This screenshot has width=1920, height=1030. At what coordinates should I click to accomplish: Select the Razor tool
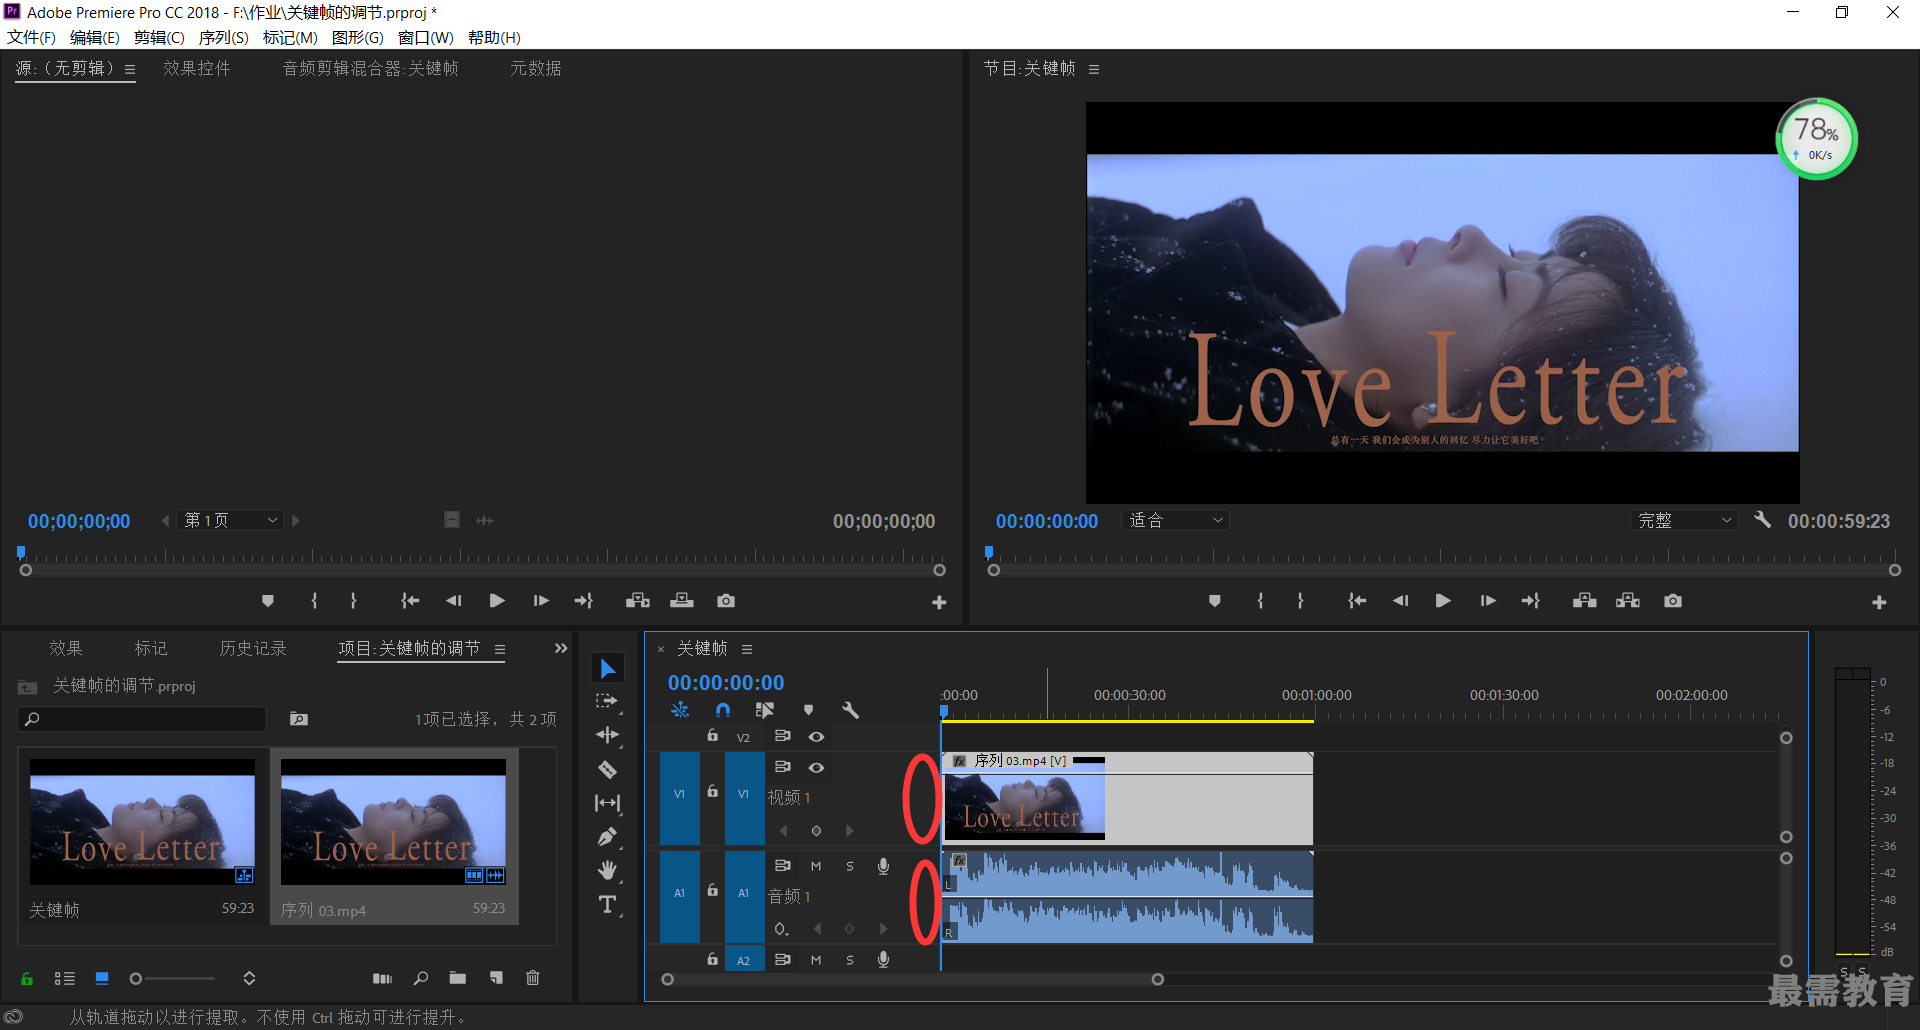tap(607, 769)
